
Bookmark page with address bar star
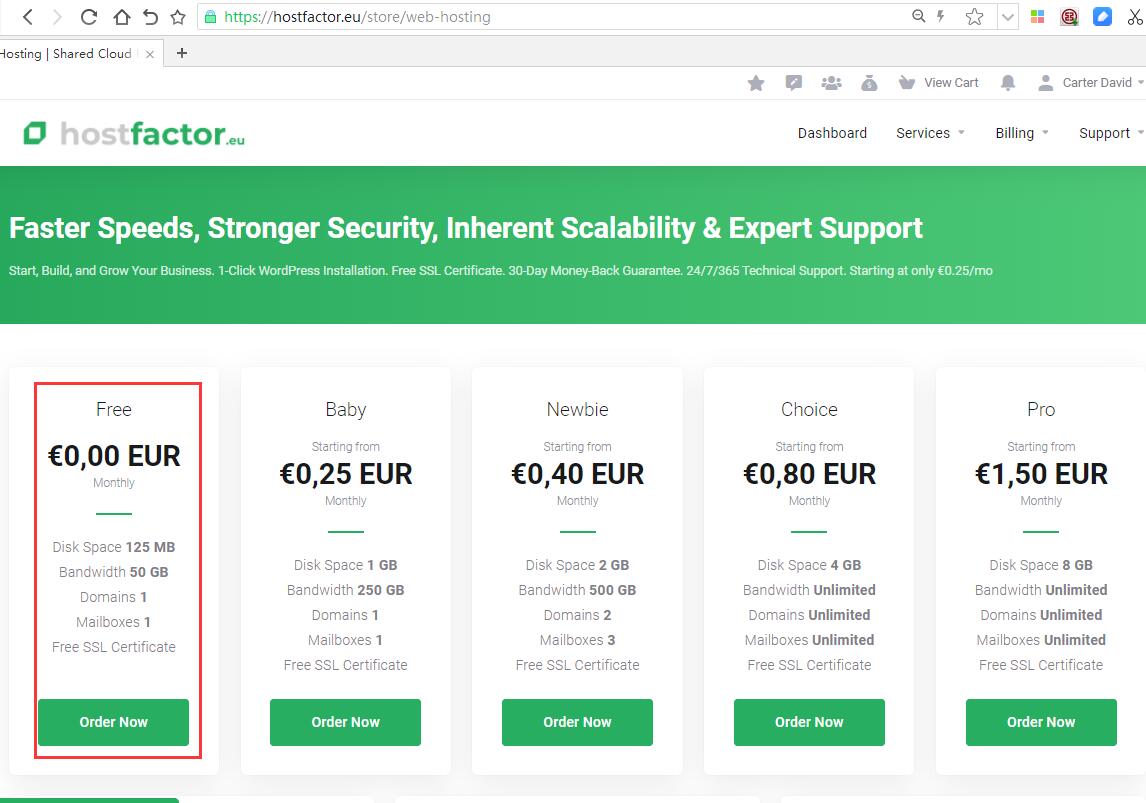tap(974, 17)
